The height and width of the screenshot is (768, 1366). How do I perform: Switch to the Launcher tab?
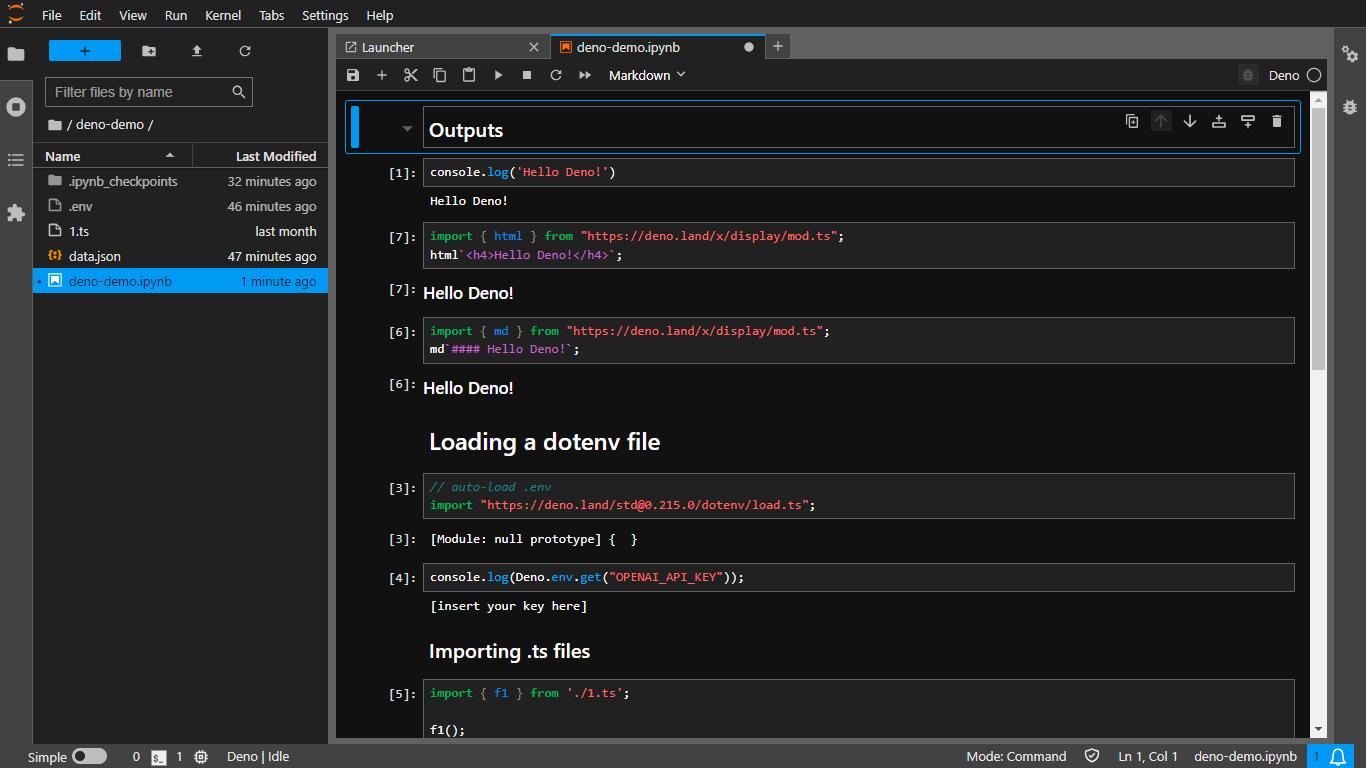pos(388,47)
